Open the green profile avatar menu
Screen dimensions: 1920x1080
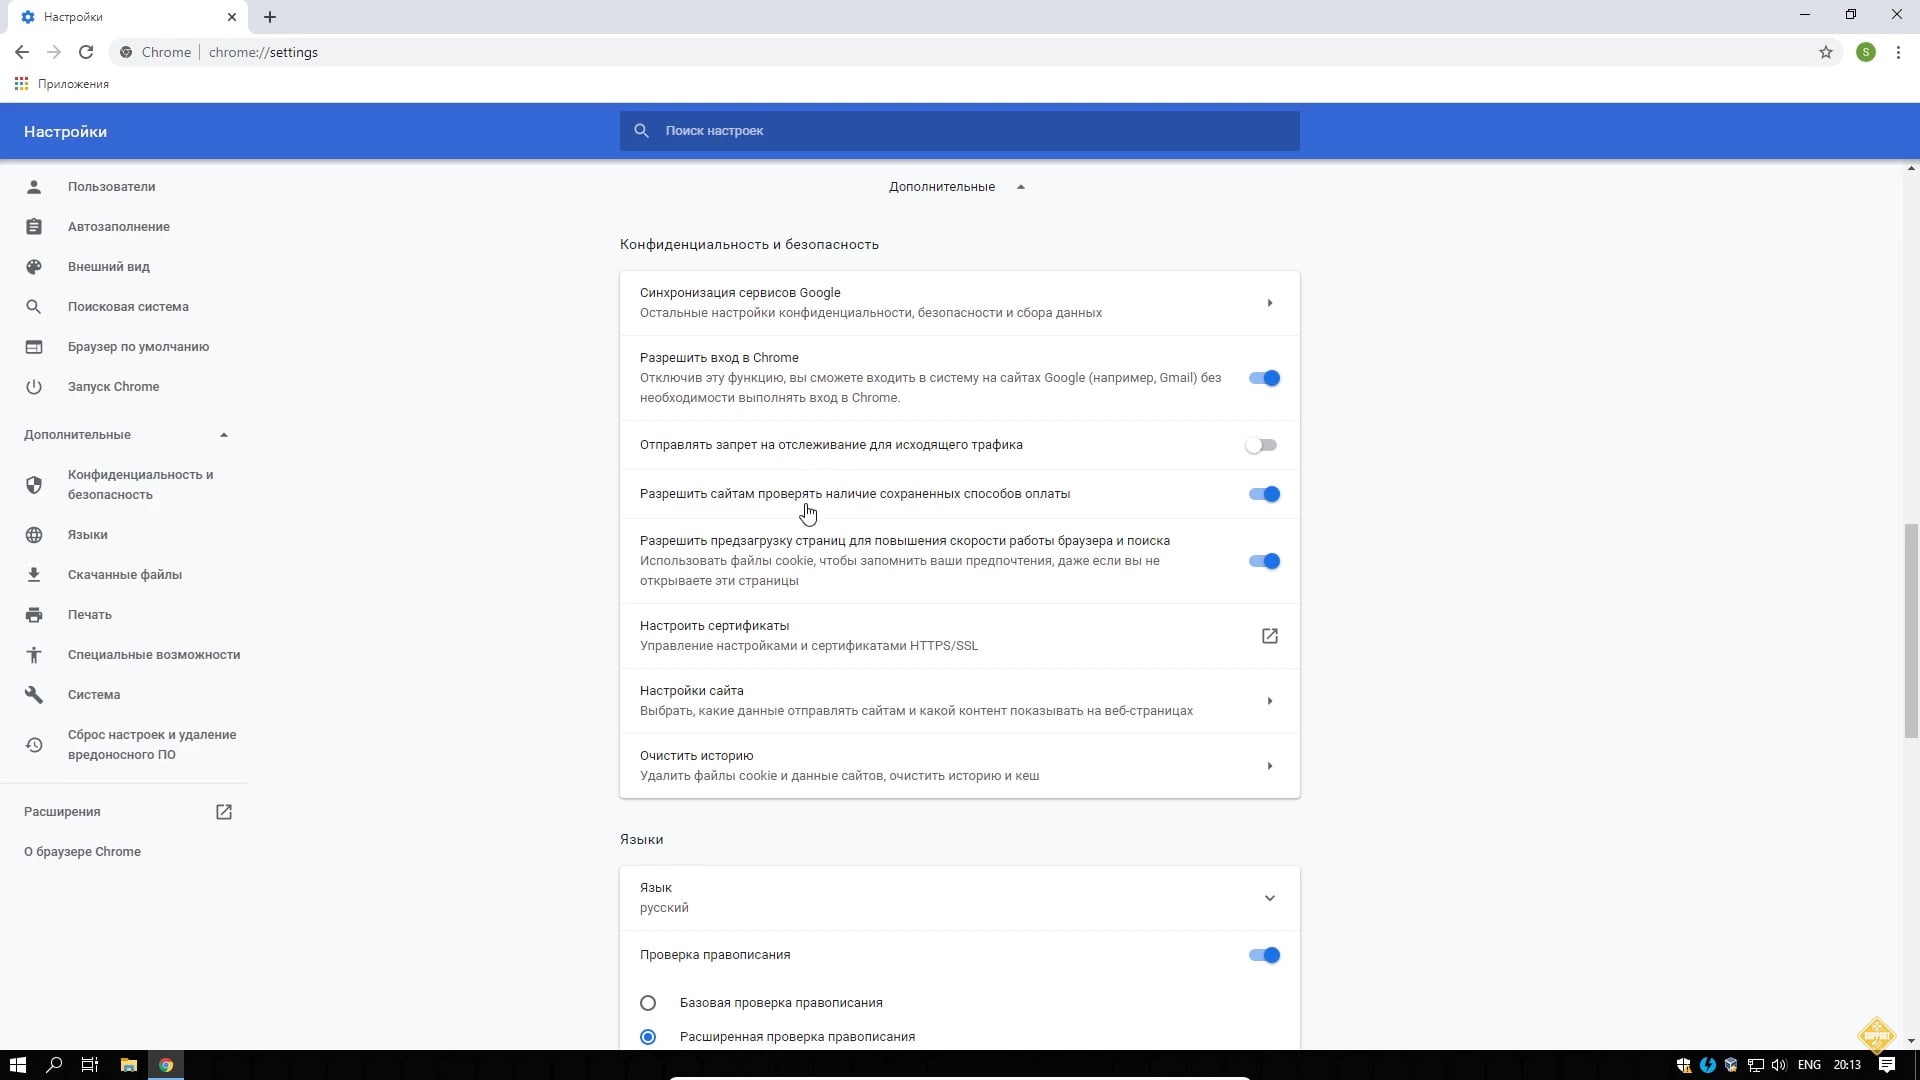[x=1866, y=52]
